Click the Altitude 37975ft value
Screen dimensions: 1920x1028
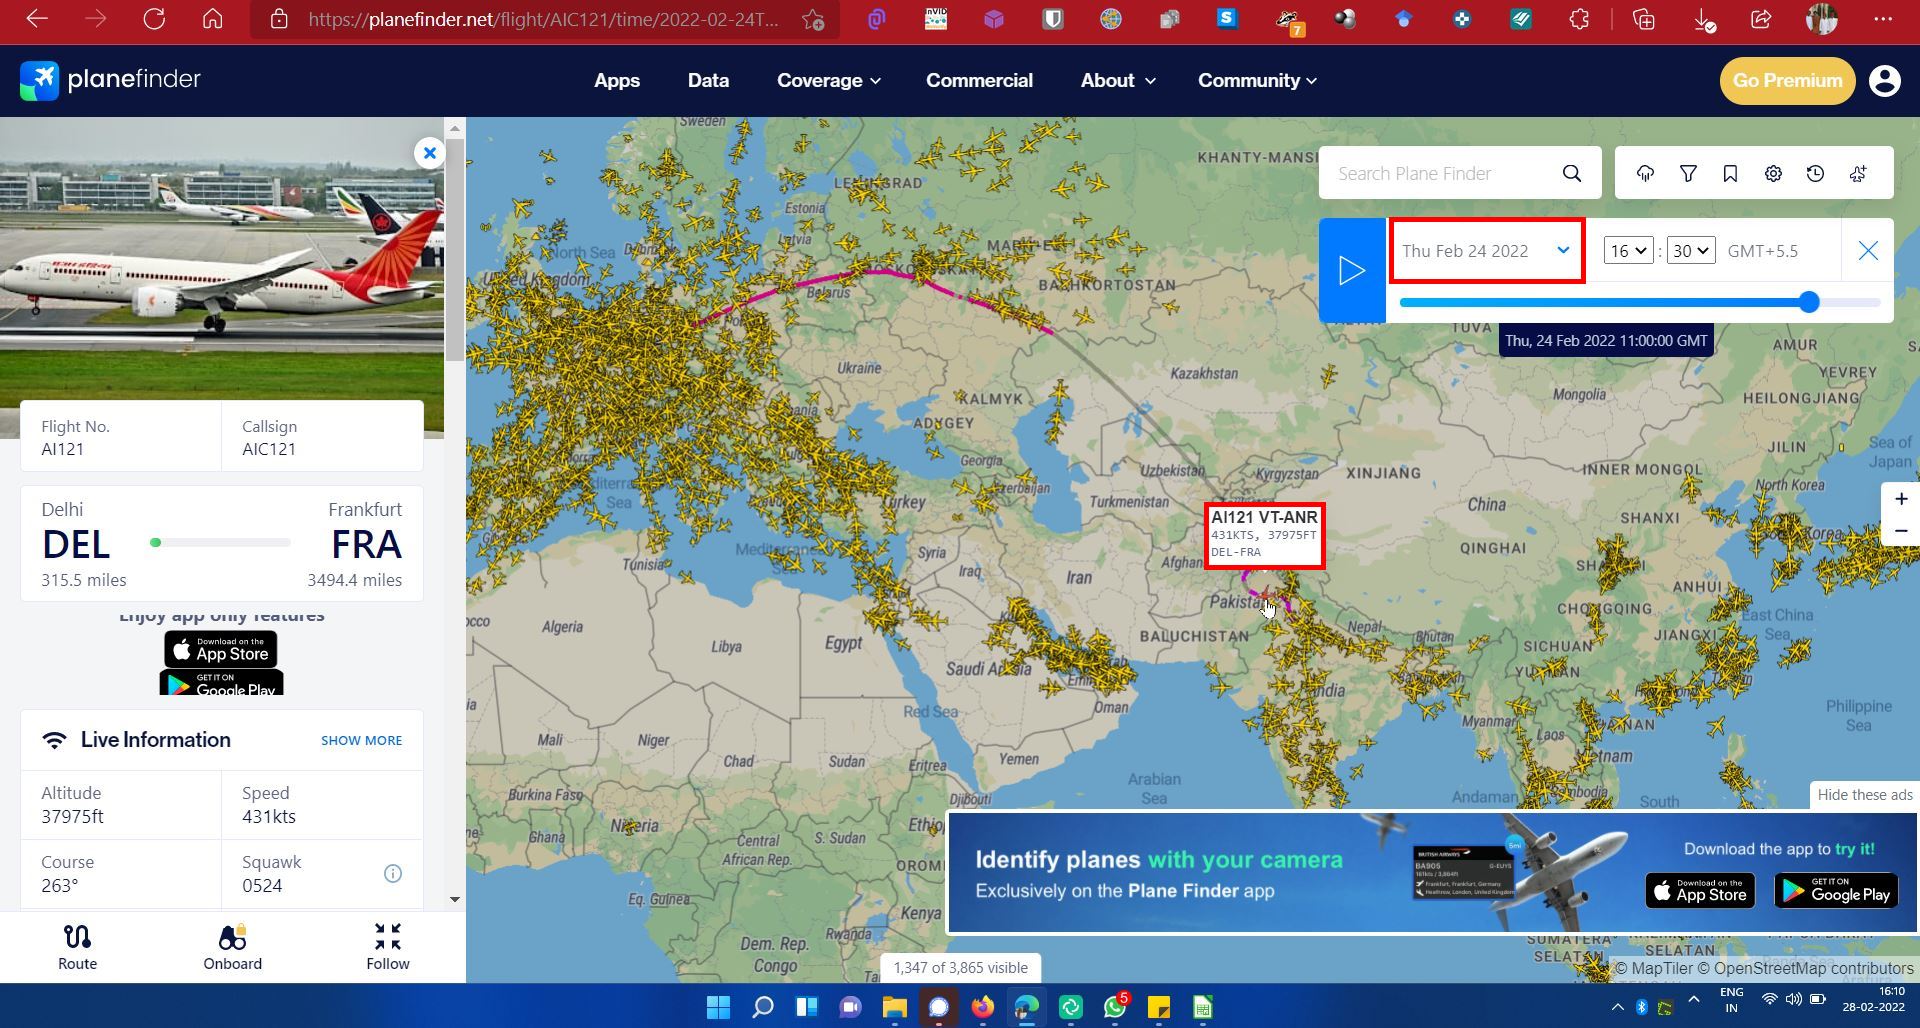72,817
